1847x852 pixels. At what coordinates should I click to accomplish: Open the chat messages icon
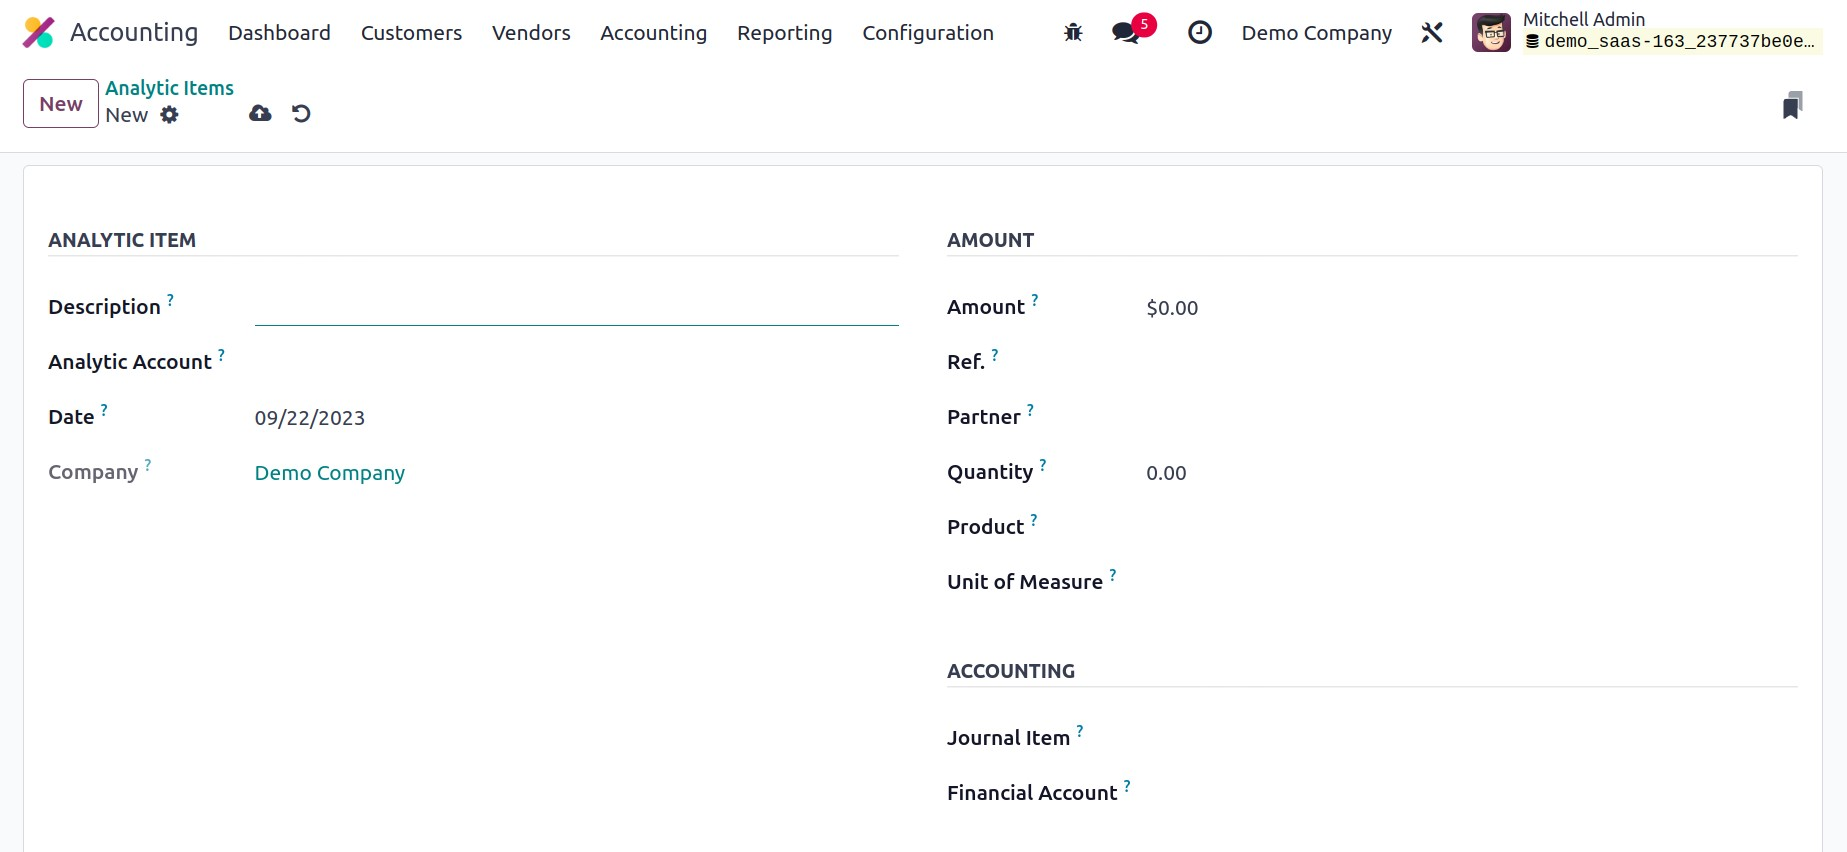pos(1126,33)
